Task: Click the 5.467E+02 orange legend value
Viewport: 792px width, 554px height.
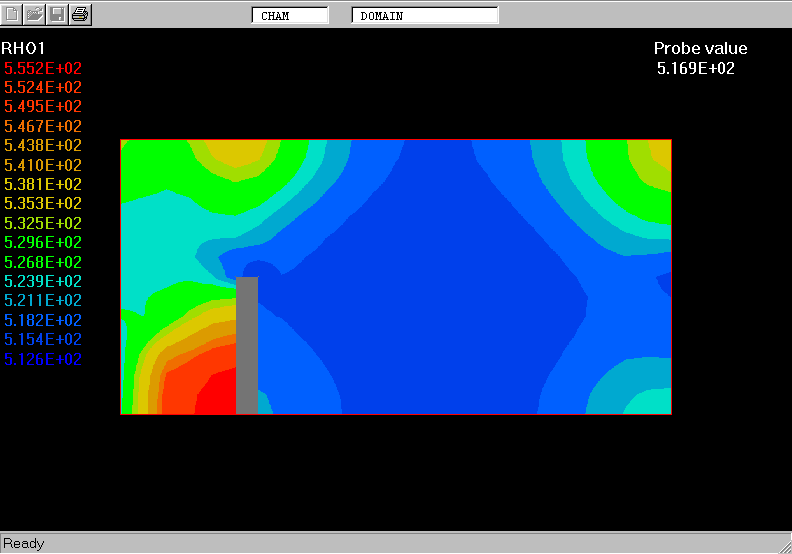Action: 43,126
